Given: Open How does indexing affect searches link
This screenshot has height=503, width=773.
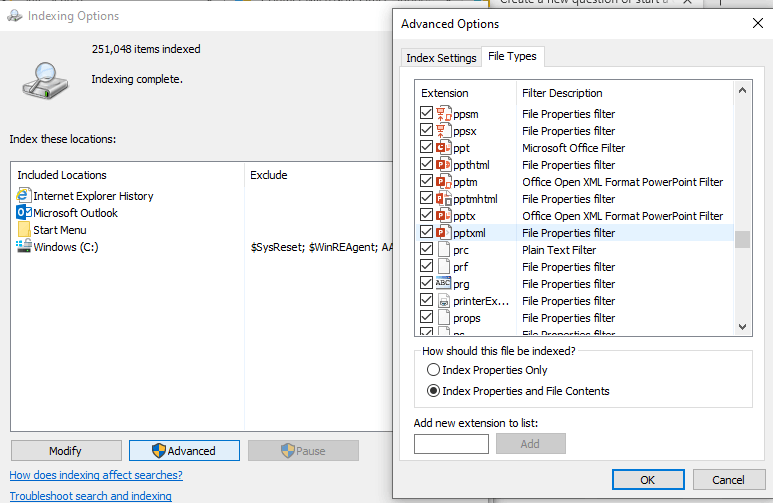Looking at the screenshot, I should tap(96, 475).
